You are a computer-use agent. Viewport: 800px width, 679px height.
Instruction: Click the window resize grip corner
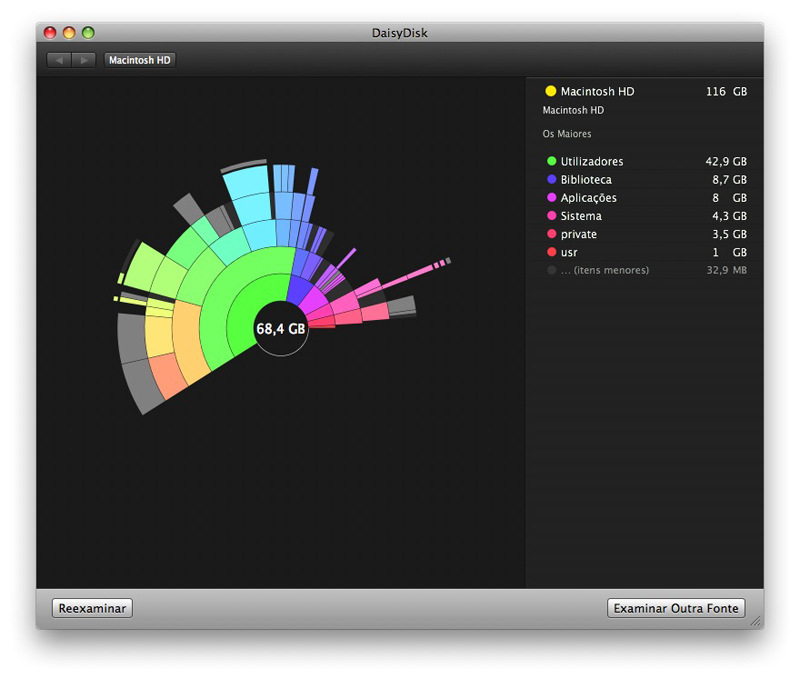pos(756,621)
